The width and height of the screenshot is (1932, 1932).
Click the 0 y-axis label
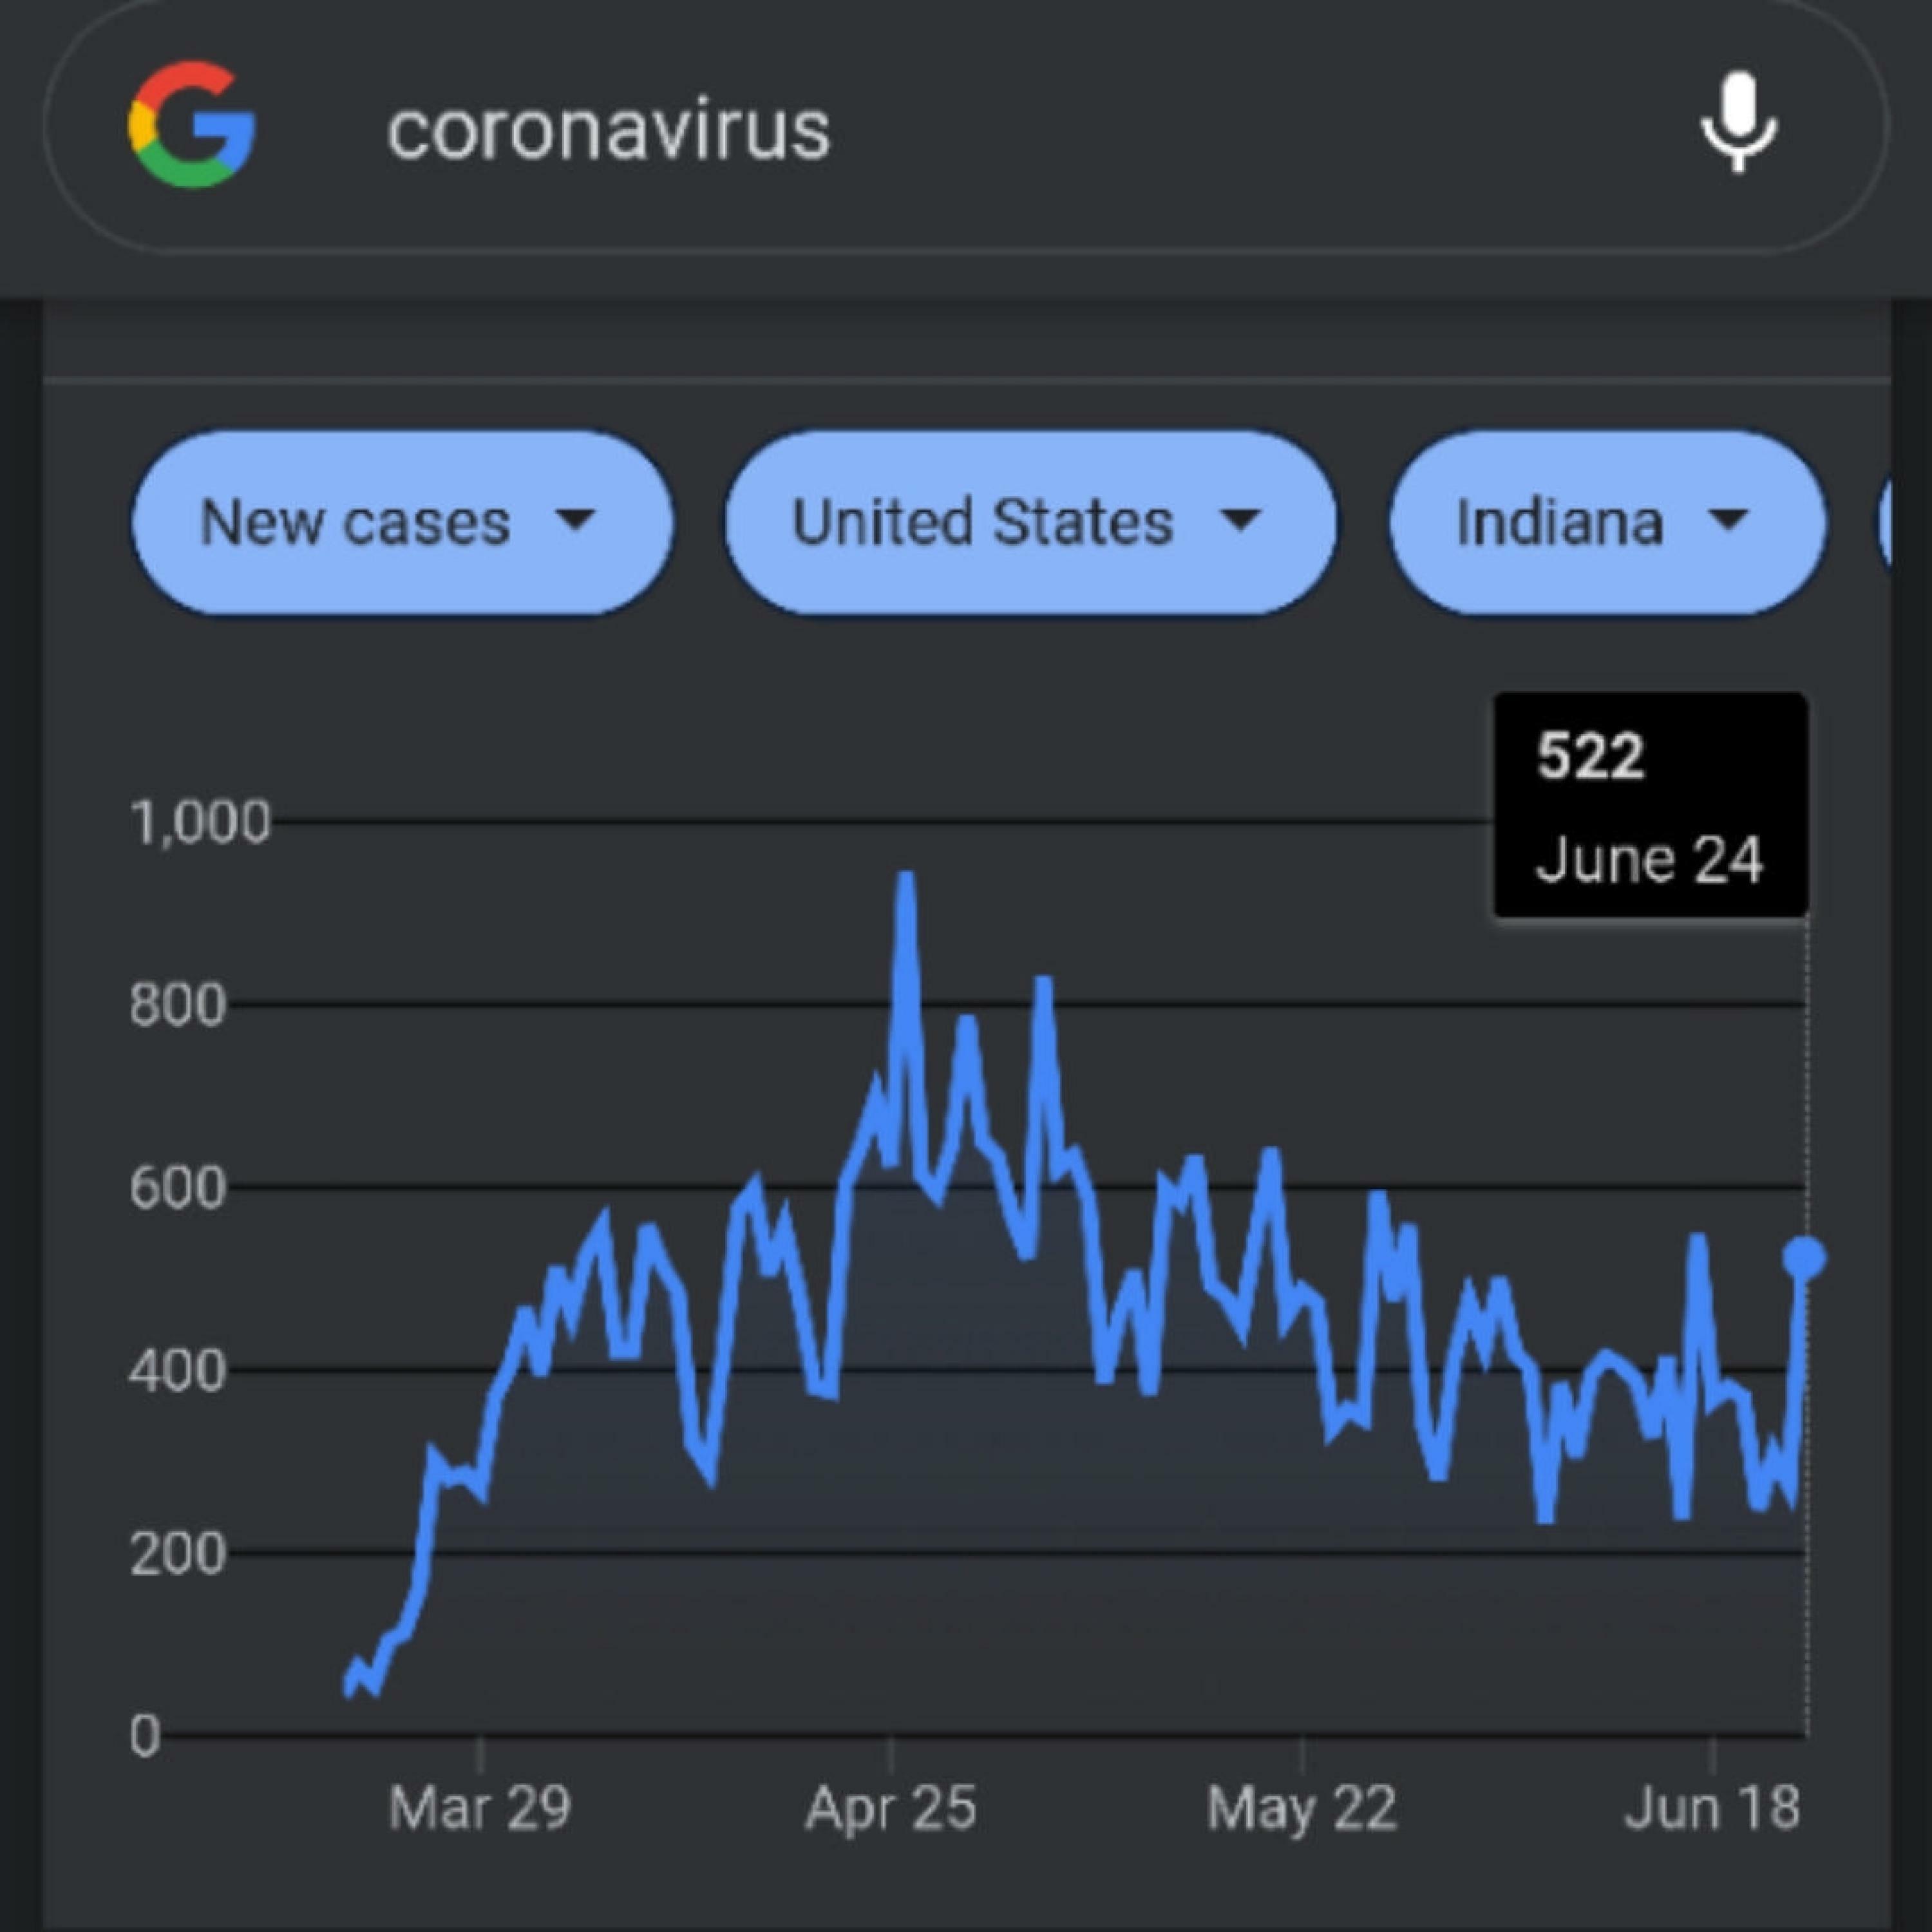(145, 1735)
